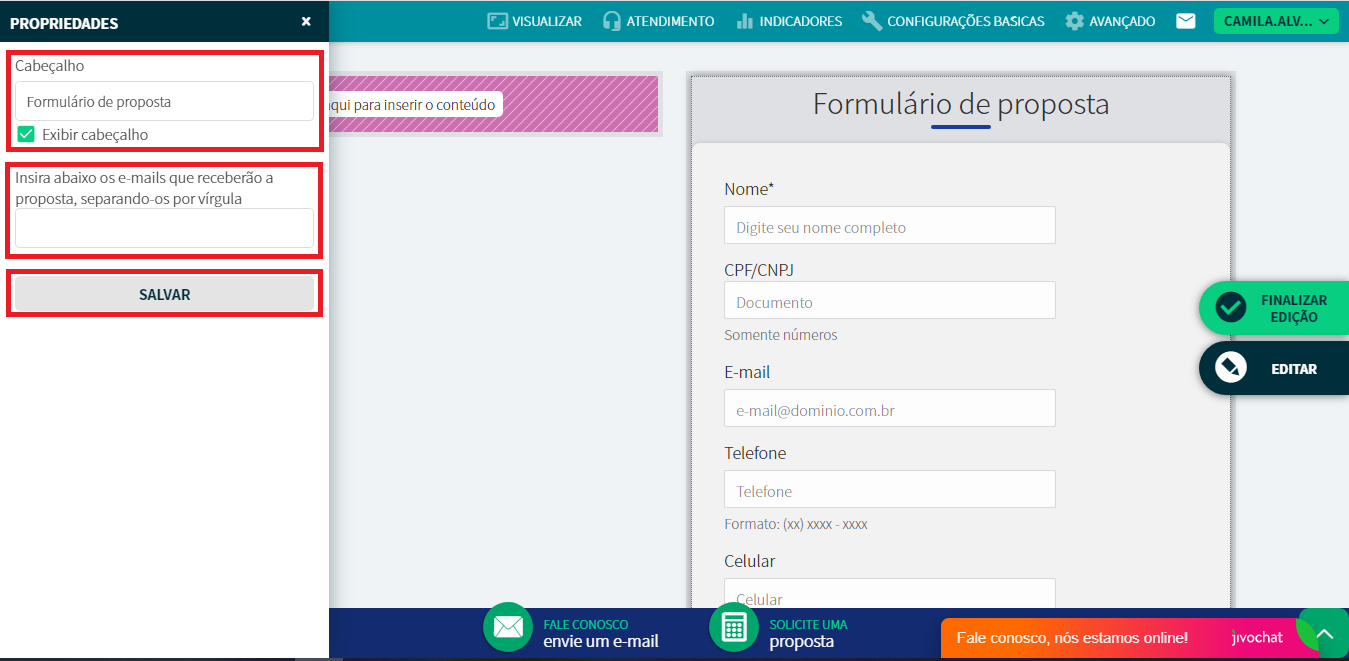The width and height of the screenshot is (1349, 661).
Task: Click the calculator icon for Solicite uma proposta
Action: (734, 627)
